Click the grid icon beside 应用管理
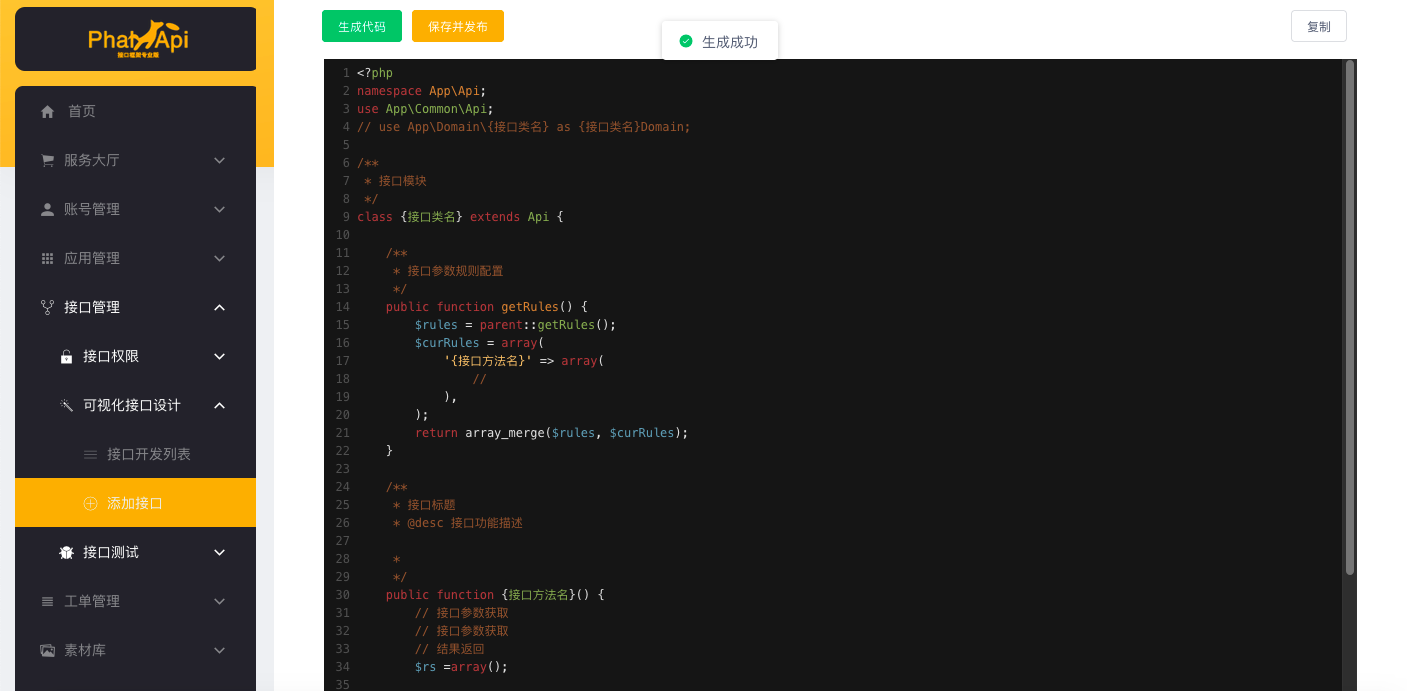The height and width of the screenshot is (691, 1407). tap(47, 258)
